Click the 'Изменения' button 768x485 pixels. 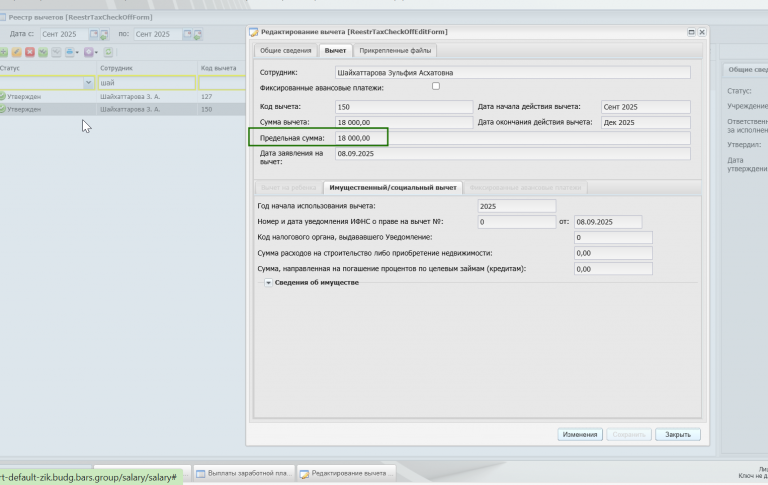click(580, 435)
